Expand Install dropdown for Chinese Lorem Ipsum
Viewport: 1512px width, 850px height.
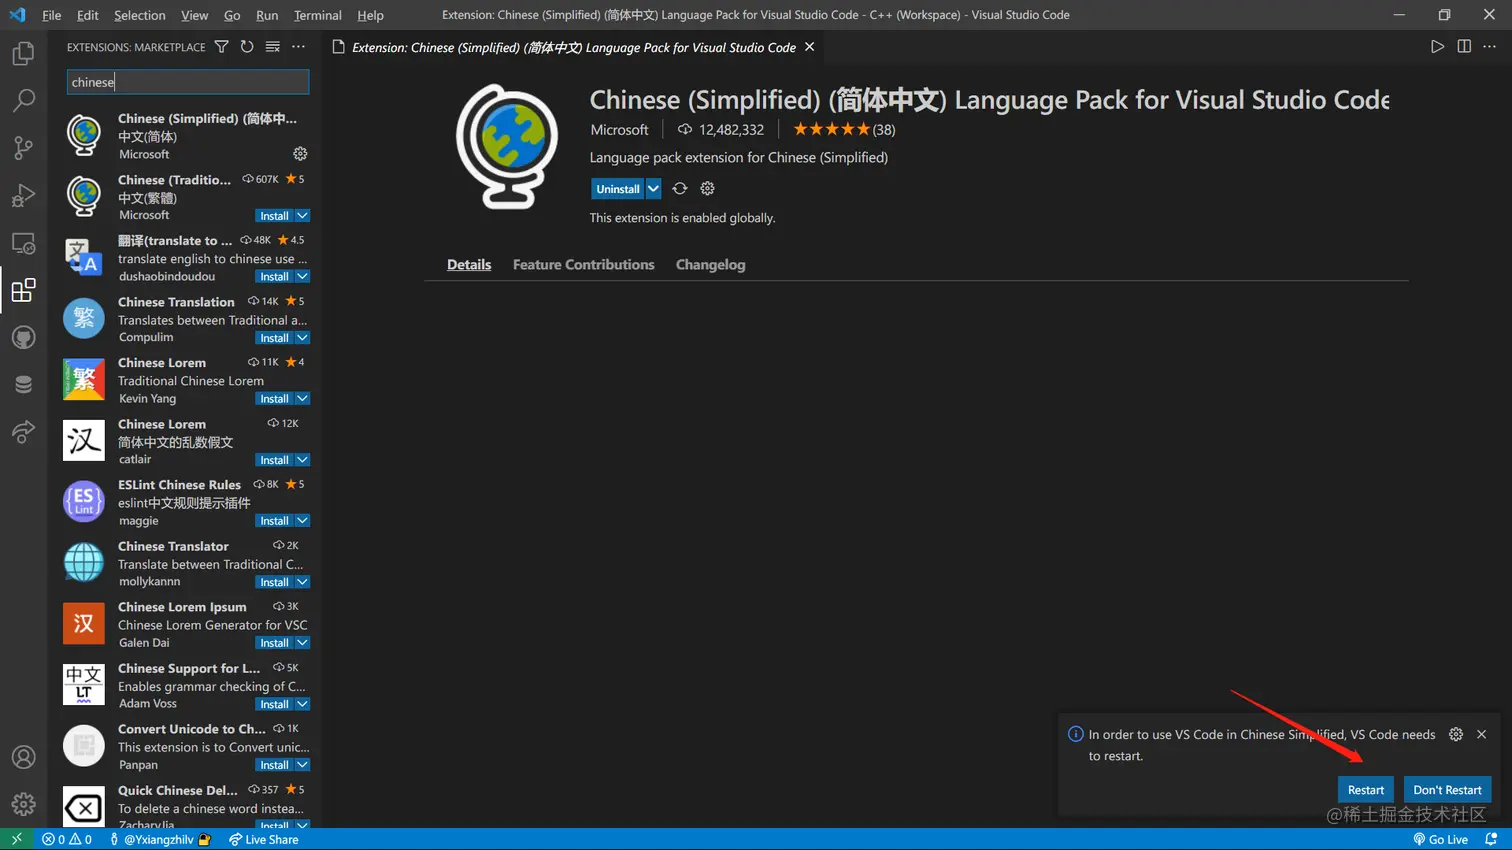coord(302,643)
